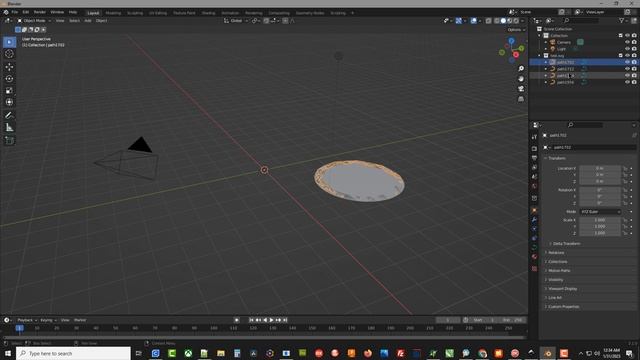Image resolution: width=640 pixels, height=360 pixels.
Task: Select the Select Box tool in the viewport toolbar
Action: click(9, 42)
